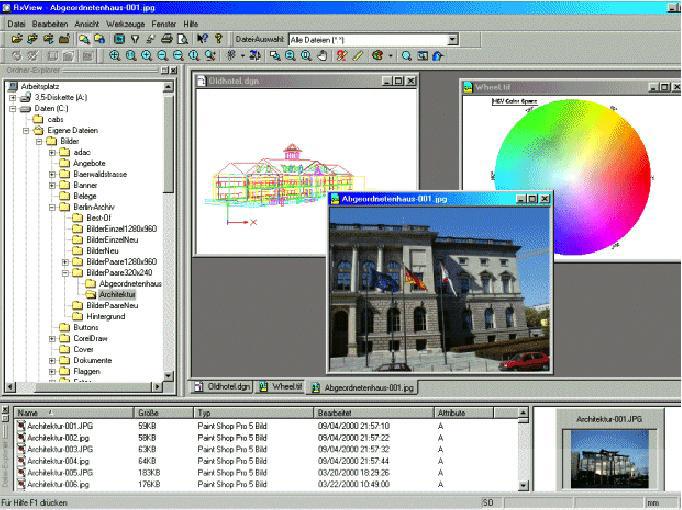The height and width of the screenshot is (510, 682).
Task: Expand the CorelDraw folder node
Action: (x=52, y=338)
